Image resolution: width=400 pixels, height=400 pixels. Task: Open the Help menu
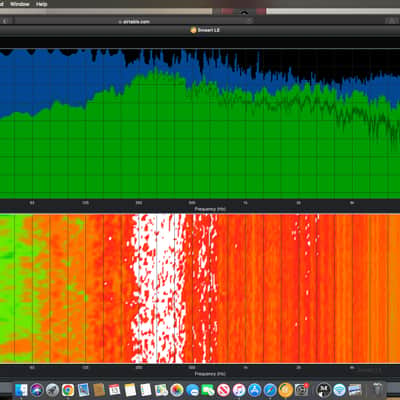tap(41, 4)
